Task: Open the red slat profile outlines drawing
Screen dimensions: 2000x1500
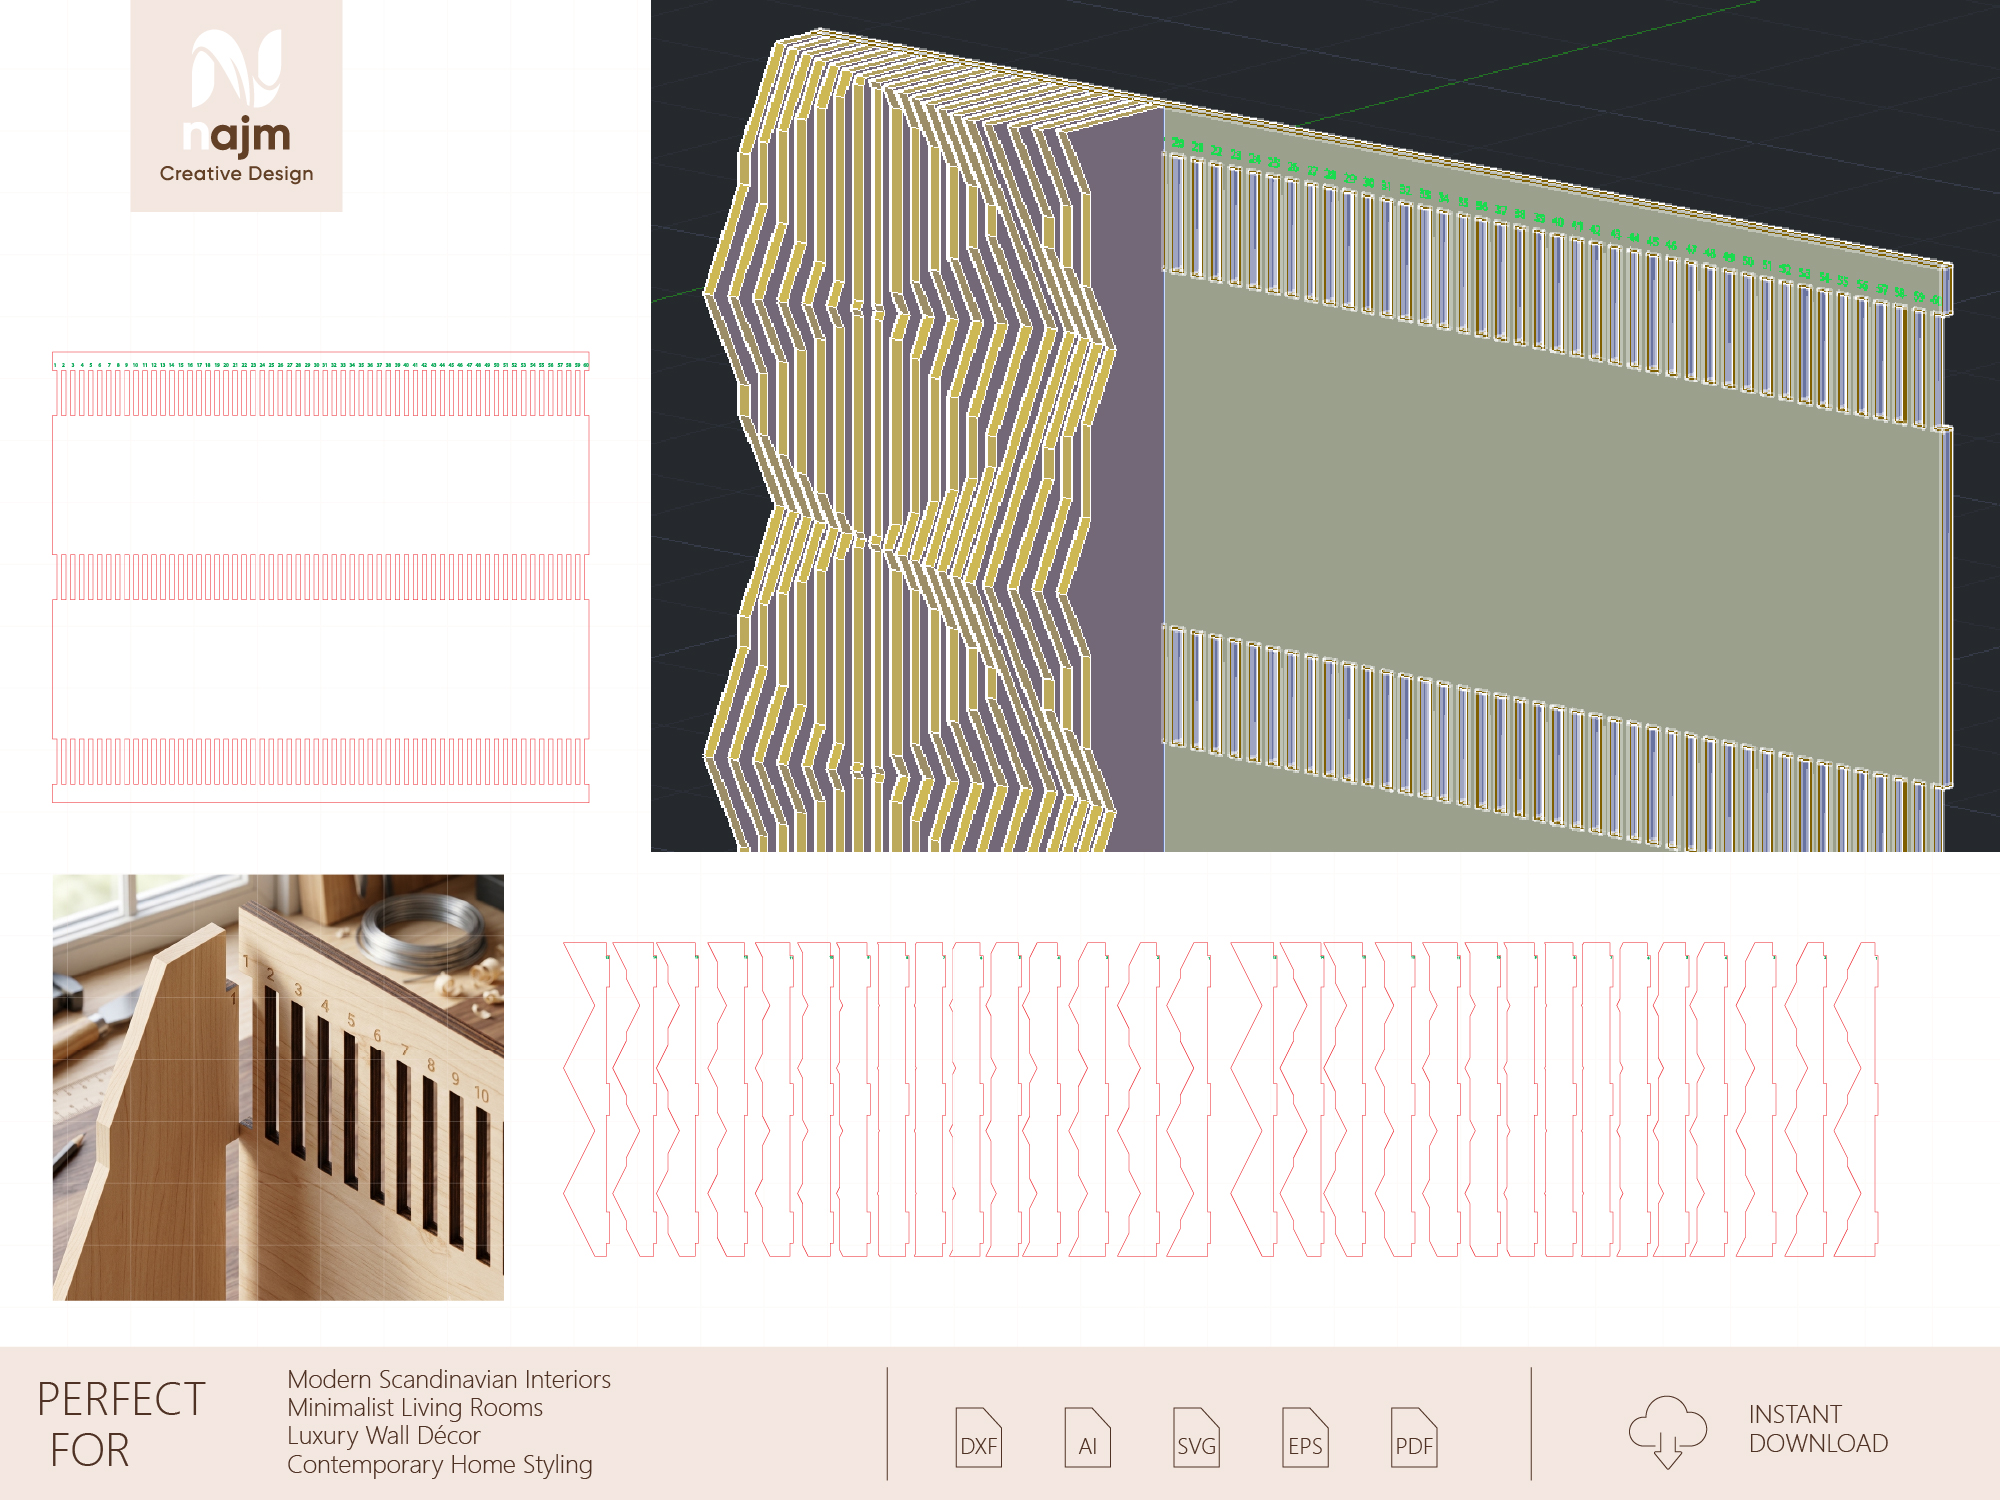Action: [1220, 1099]
